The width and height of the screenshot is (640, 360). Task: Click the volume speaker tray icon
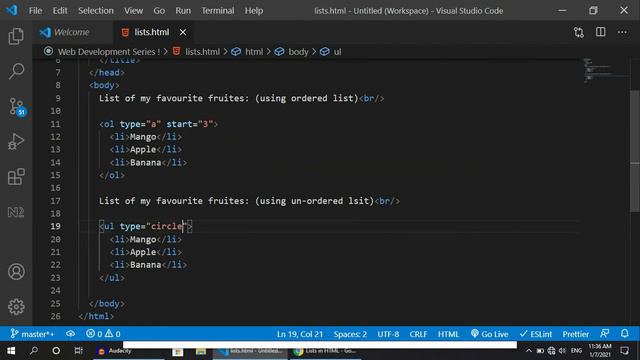[562, 351]
